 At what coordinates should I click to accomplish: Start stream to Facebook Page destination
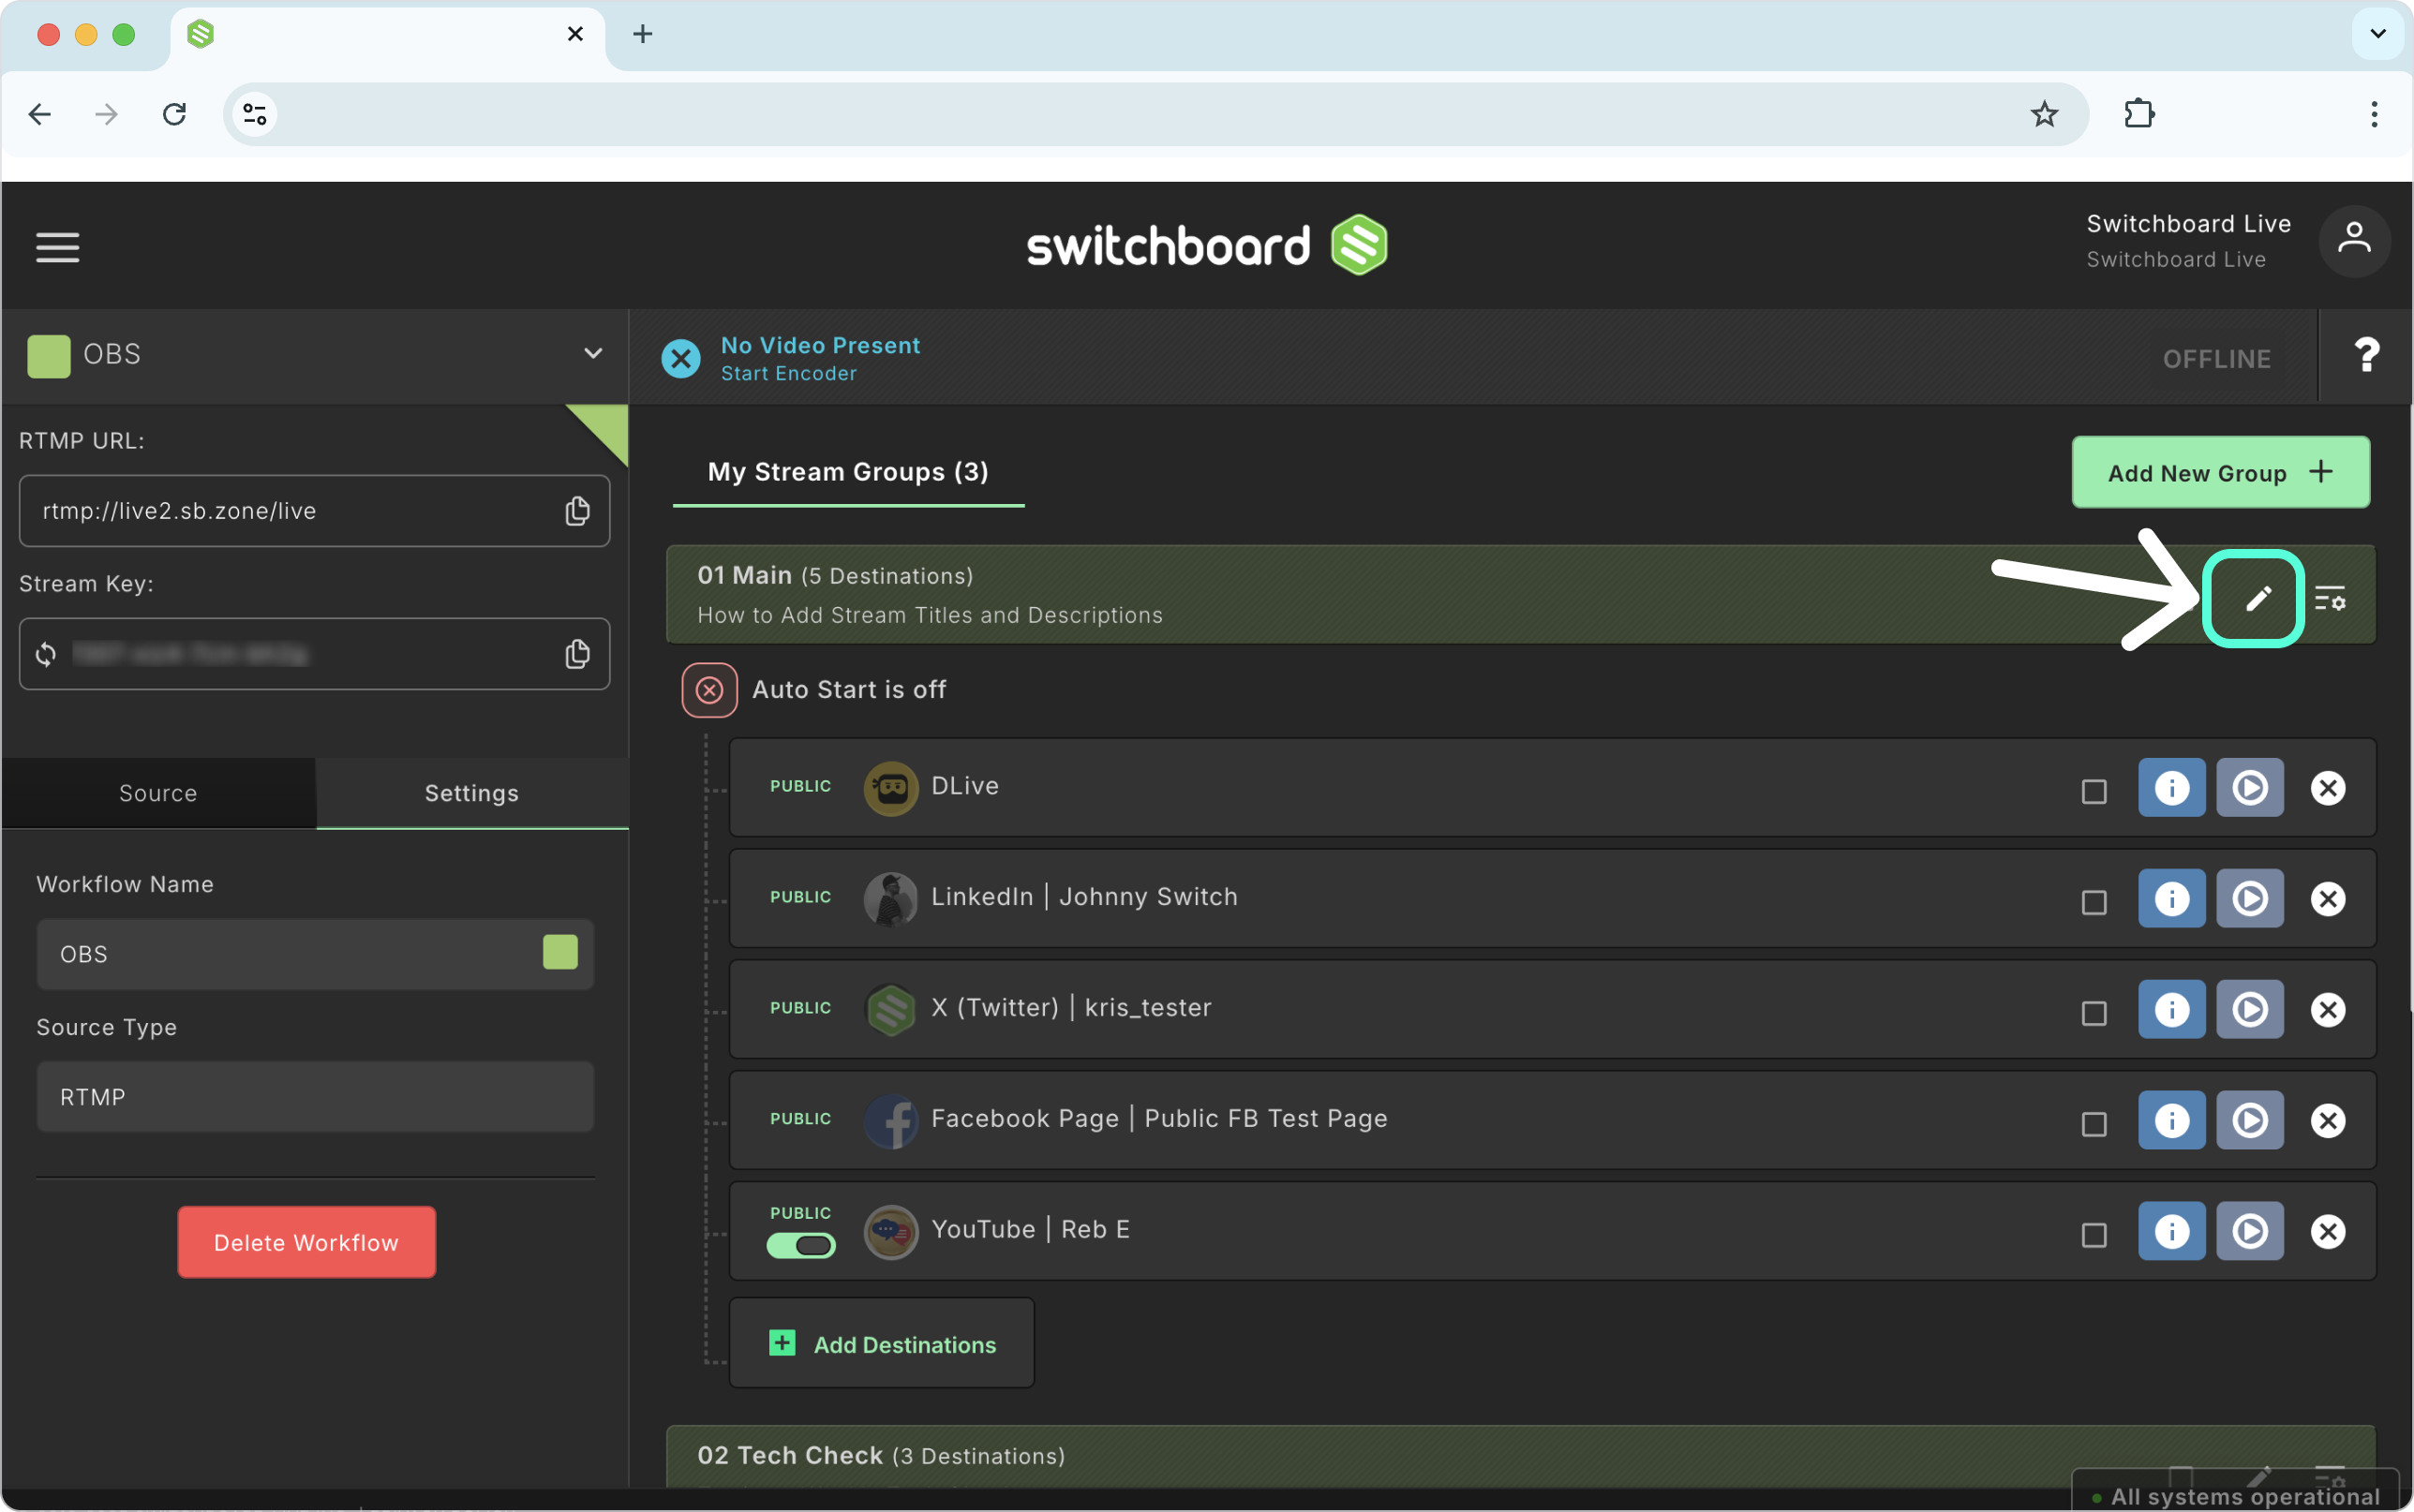point(2249,1120)
